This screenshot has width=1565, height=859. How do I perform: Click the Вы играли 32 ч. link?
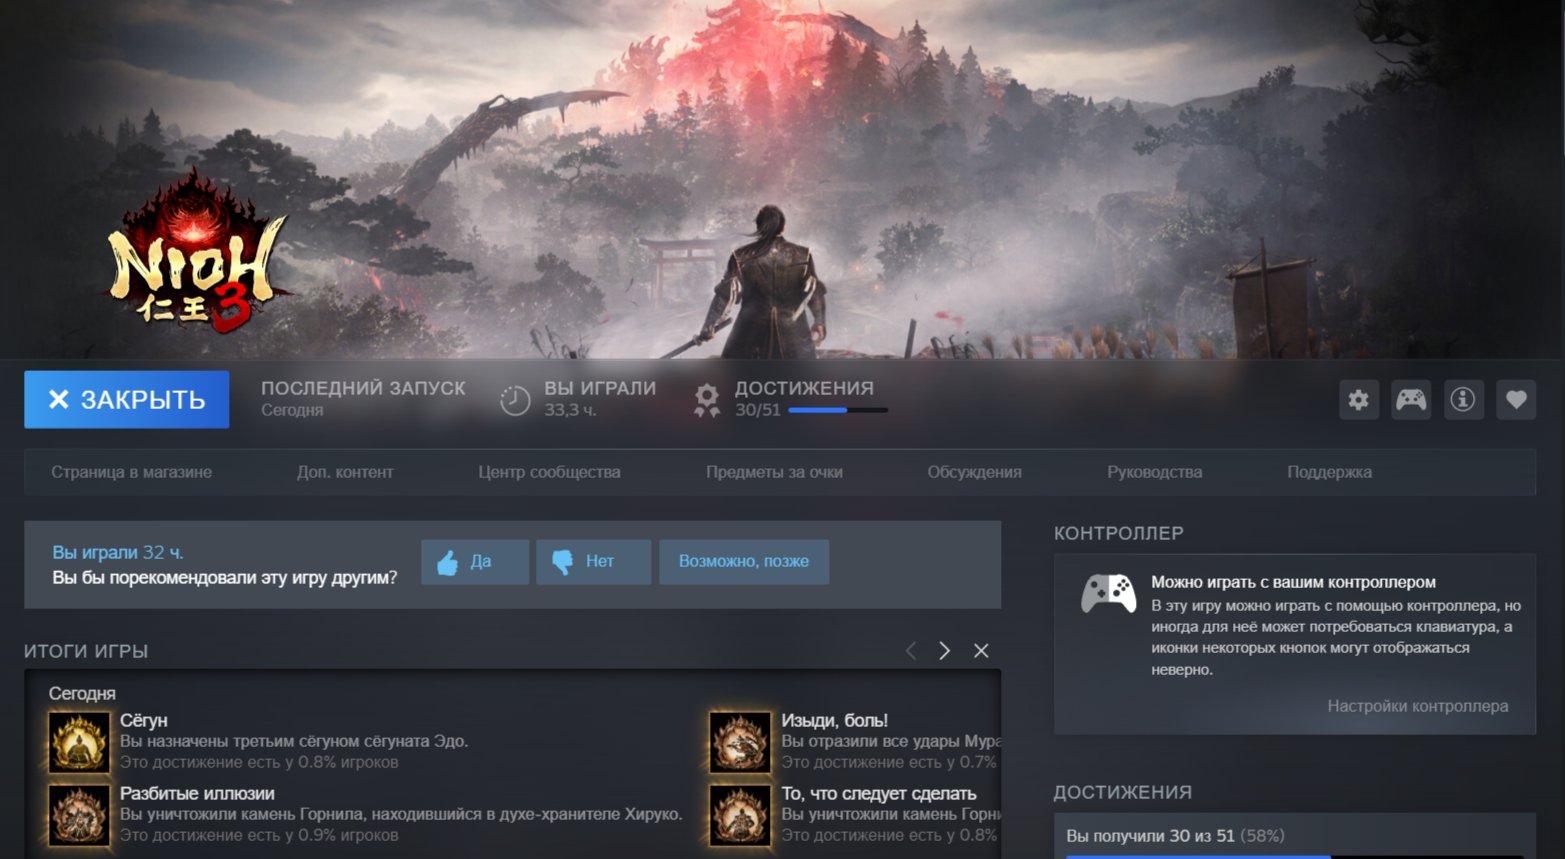coord(118,552)
